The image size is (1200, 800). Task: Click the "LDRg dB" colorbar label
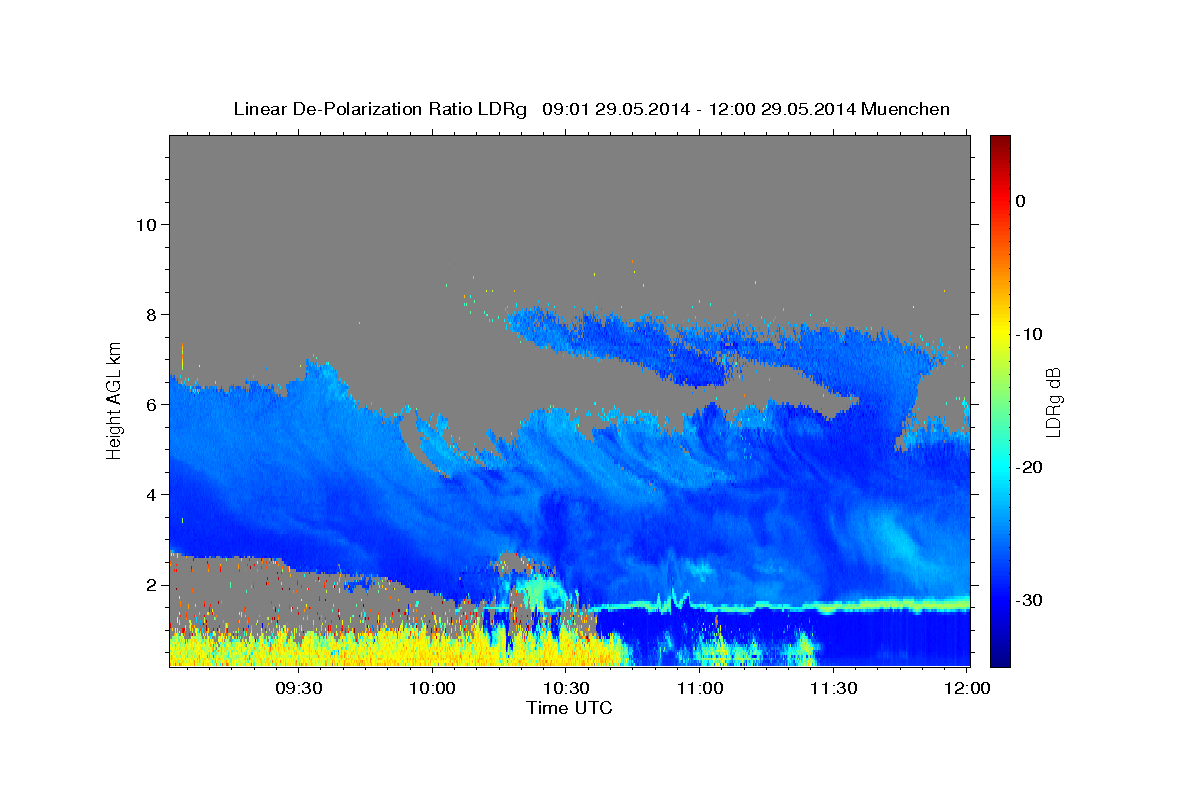click(1053, 402)
